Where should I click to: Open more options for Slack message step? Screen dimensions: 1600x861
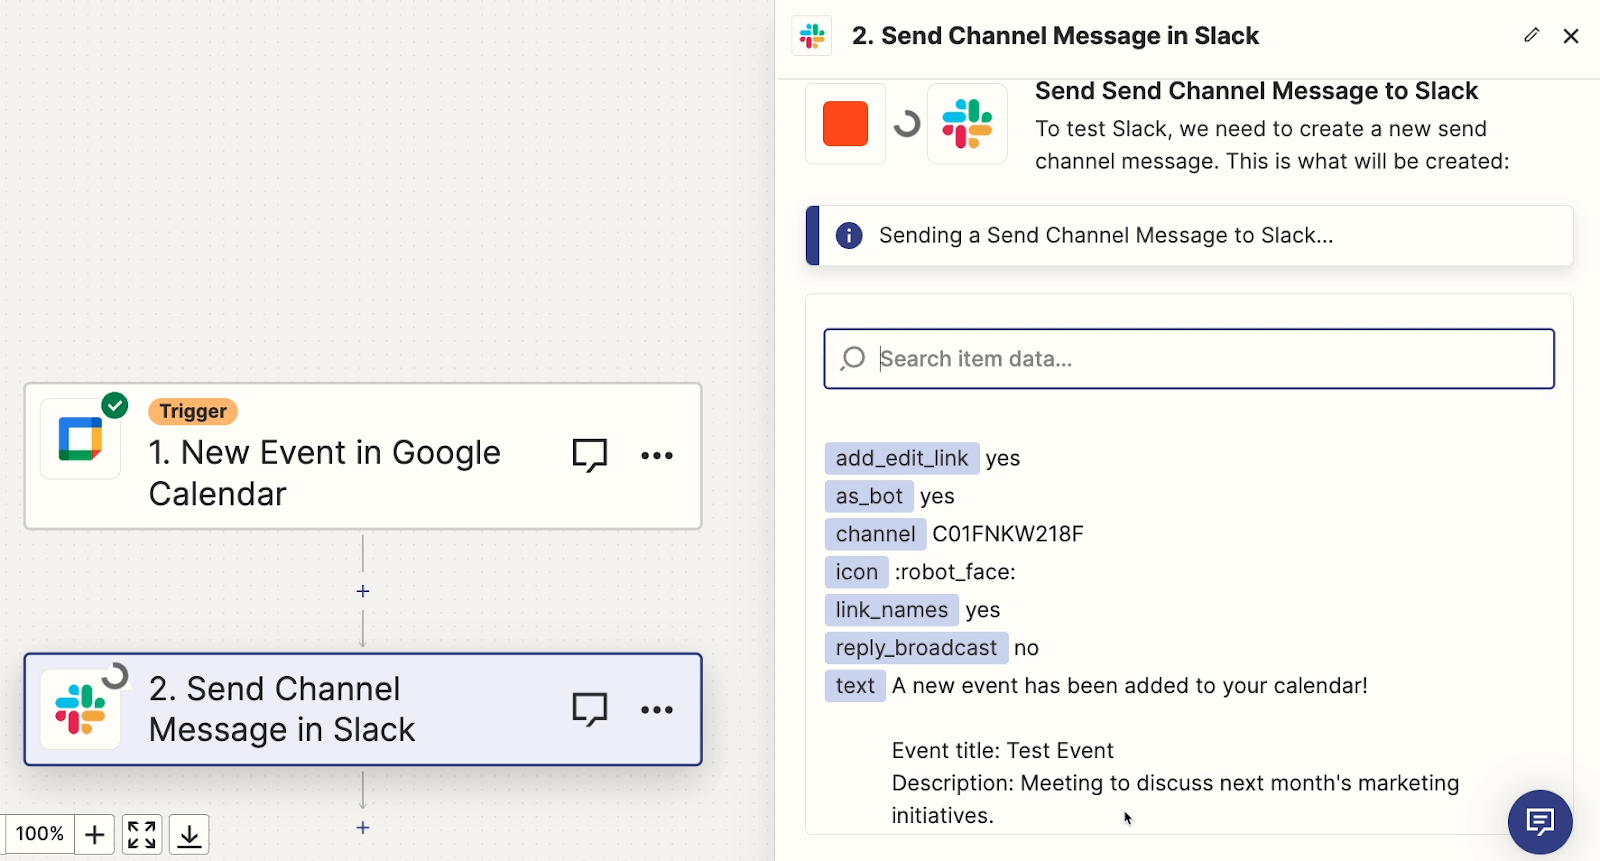pyautogui.click(x=657, y=709)
